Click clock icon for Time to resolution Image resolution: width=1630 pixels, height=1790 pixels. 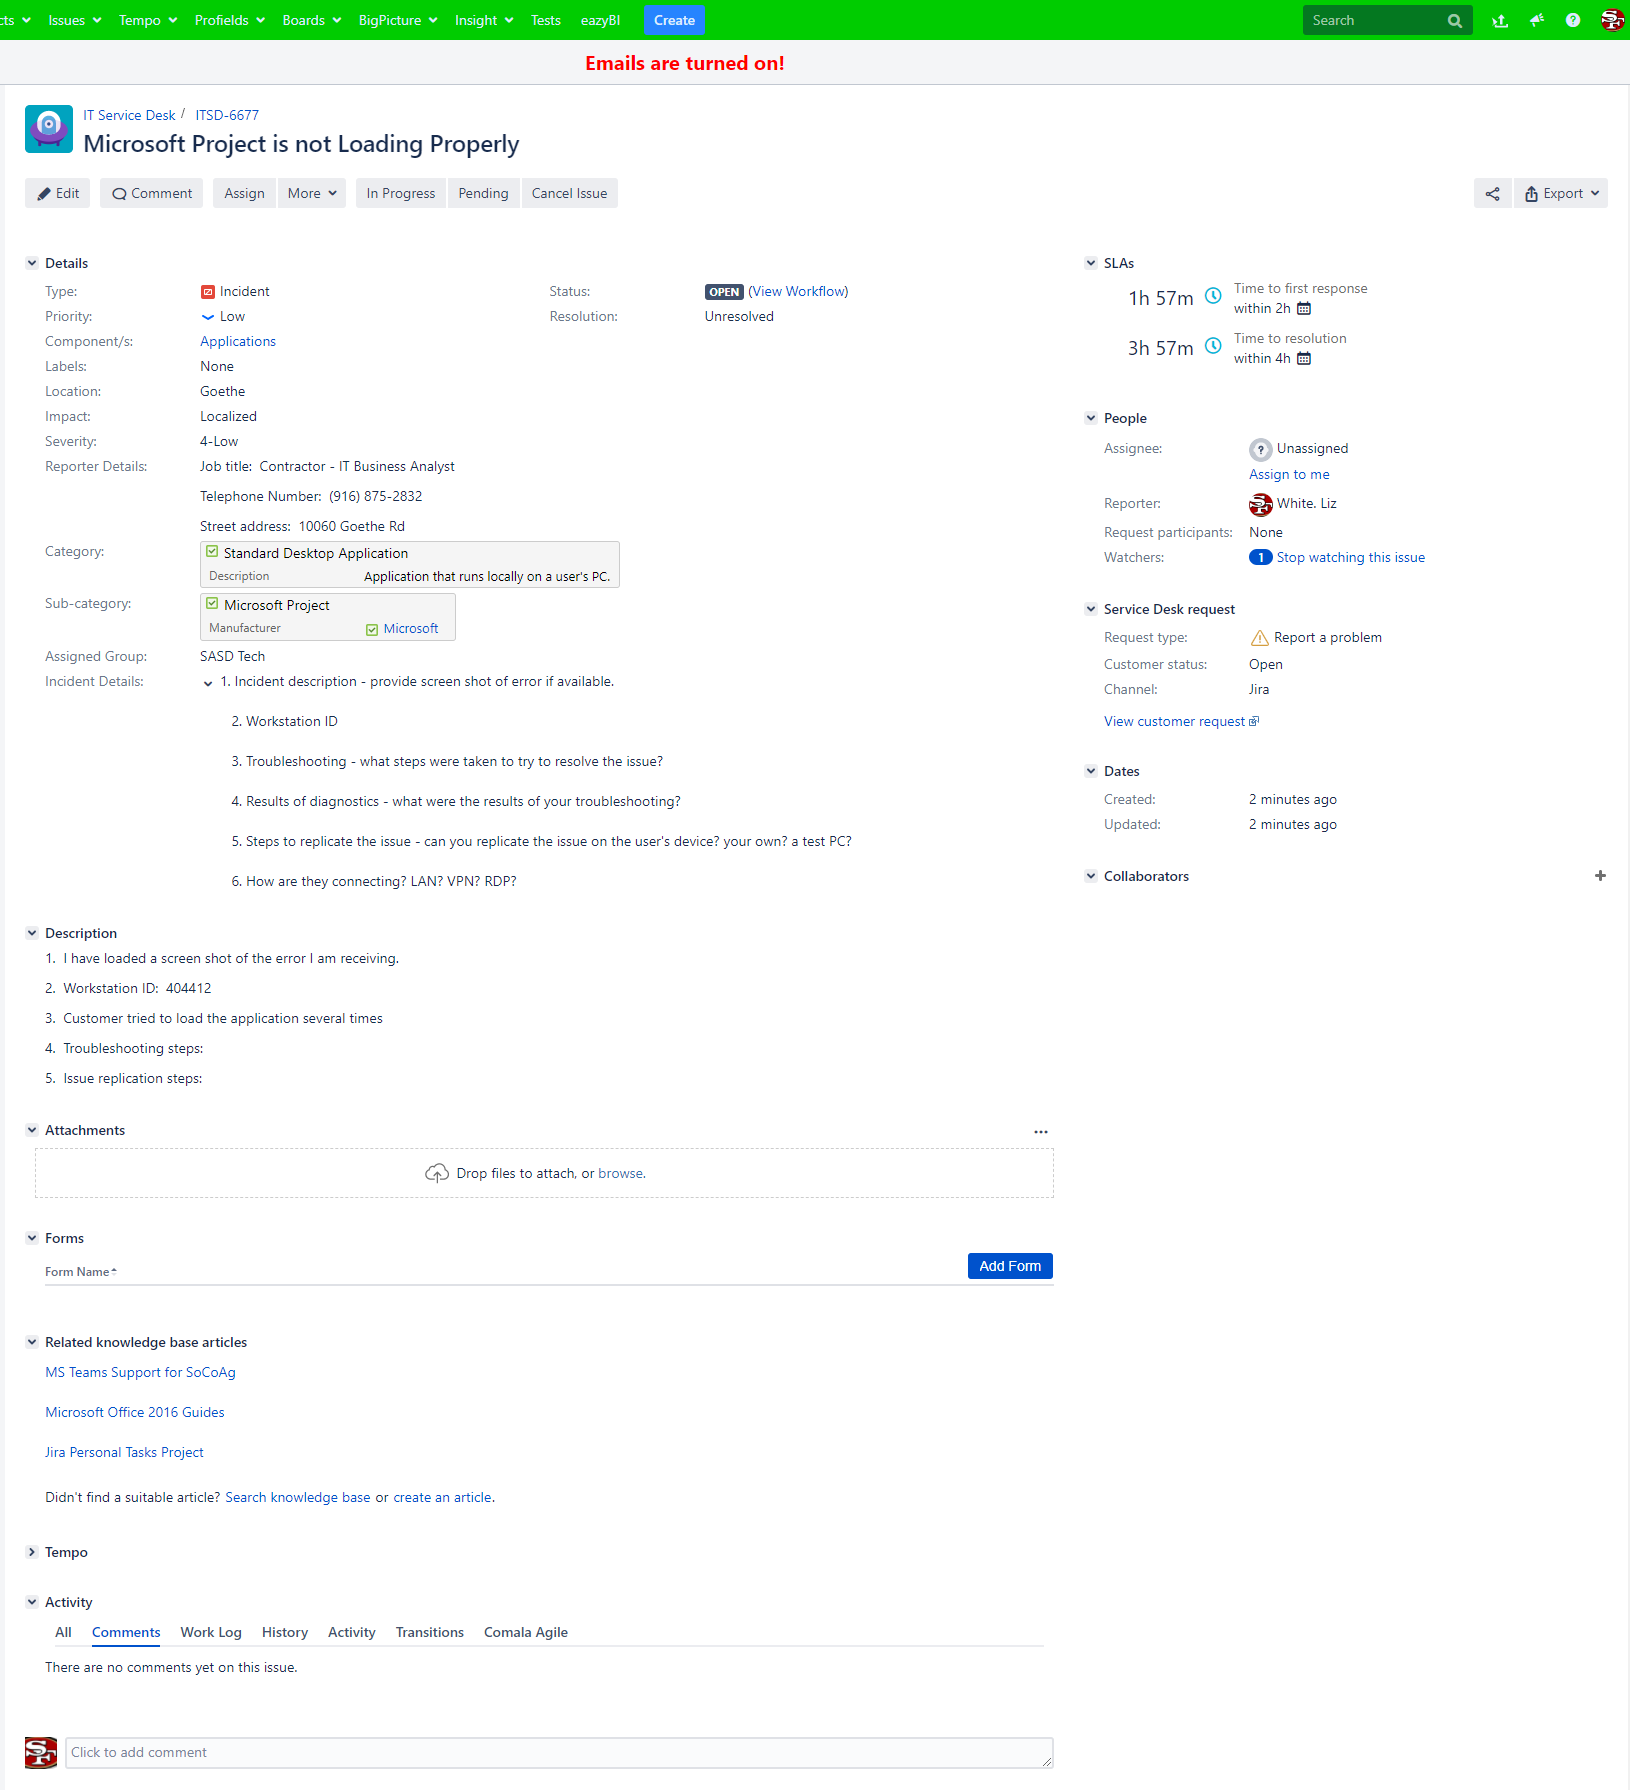pyautogui.click(x=1213, y=346)
